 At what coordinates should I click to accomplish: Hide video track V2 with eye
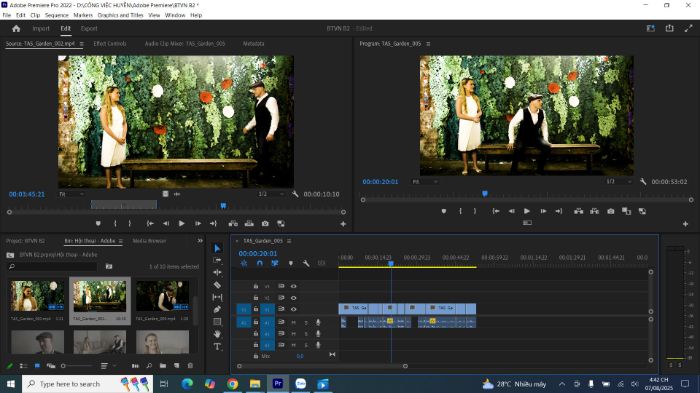pyautogui.click(x=293, y=298)
